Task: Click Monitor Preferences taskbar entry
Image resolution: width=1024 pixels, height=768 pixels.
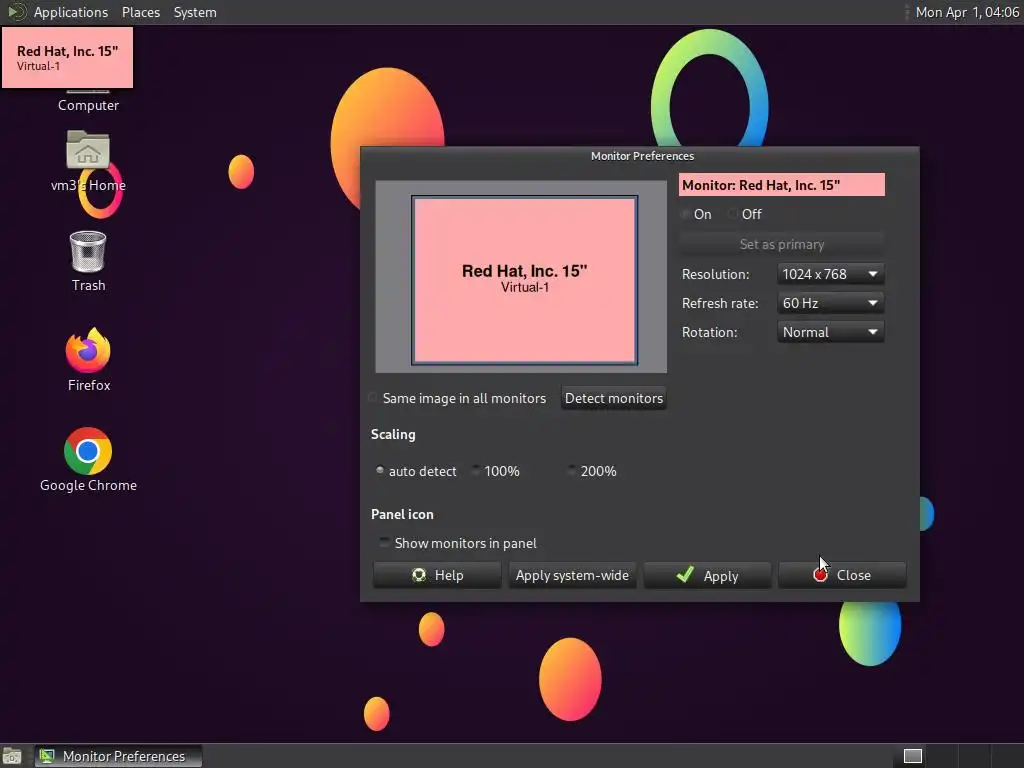Action: click(118, 756)
